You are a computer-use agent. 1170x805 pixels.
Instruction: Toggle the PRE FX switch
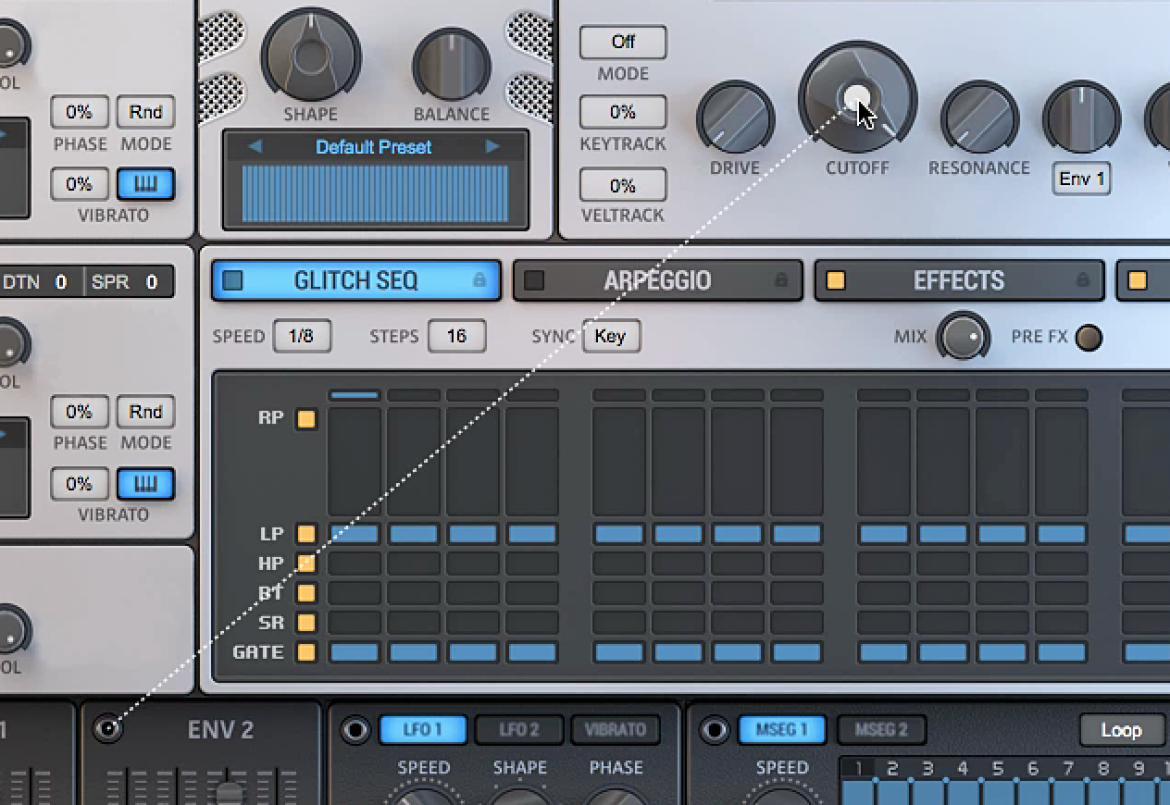pyautogui.click(x=1089, y=337)
